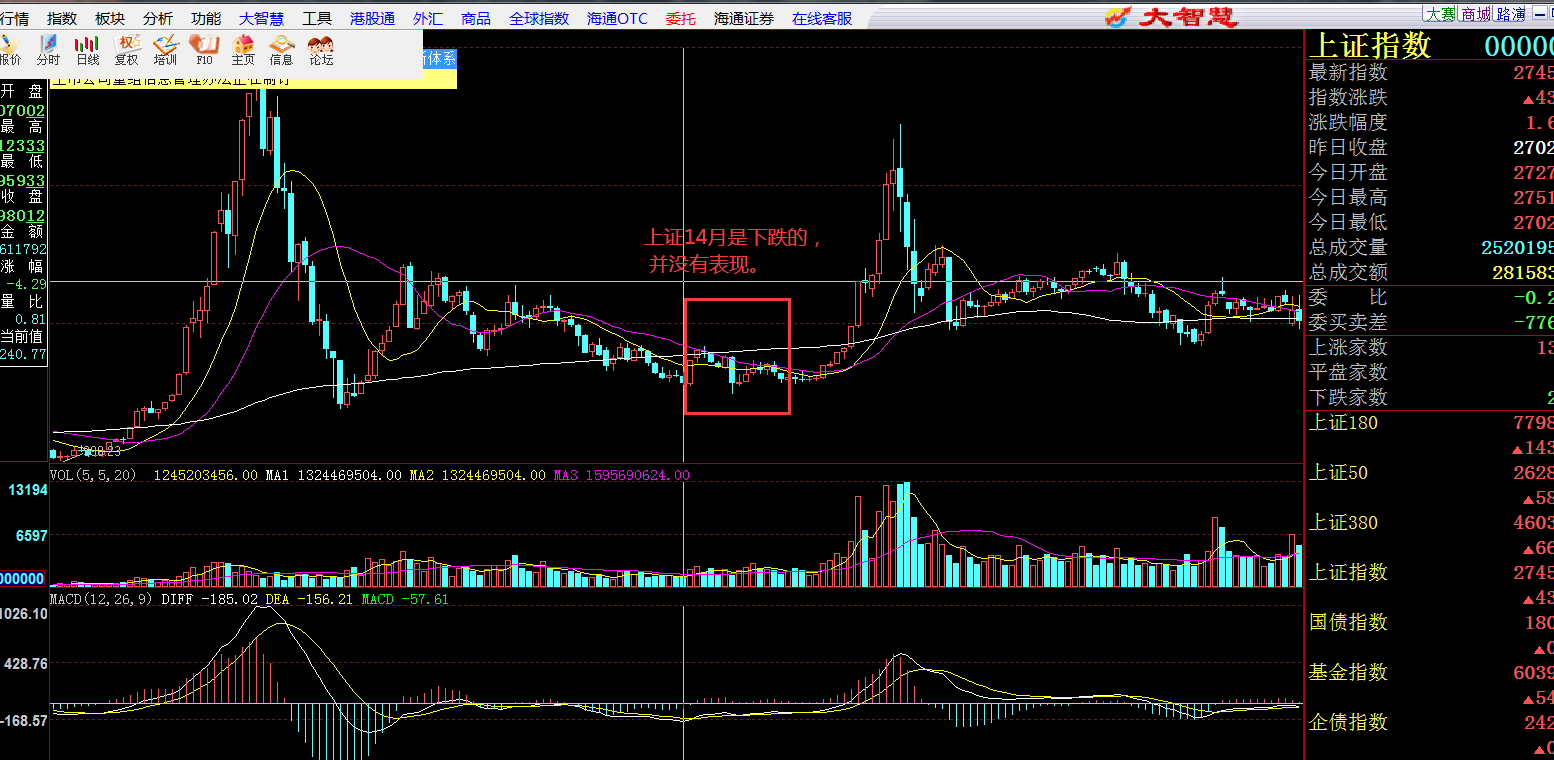
Task: Open the 报价 quotes toolbar icon
Action: pos(10,50)
